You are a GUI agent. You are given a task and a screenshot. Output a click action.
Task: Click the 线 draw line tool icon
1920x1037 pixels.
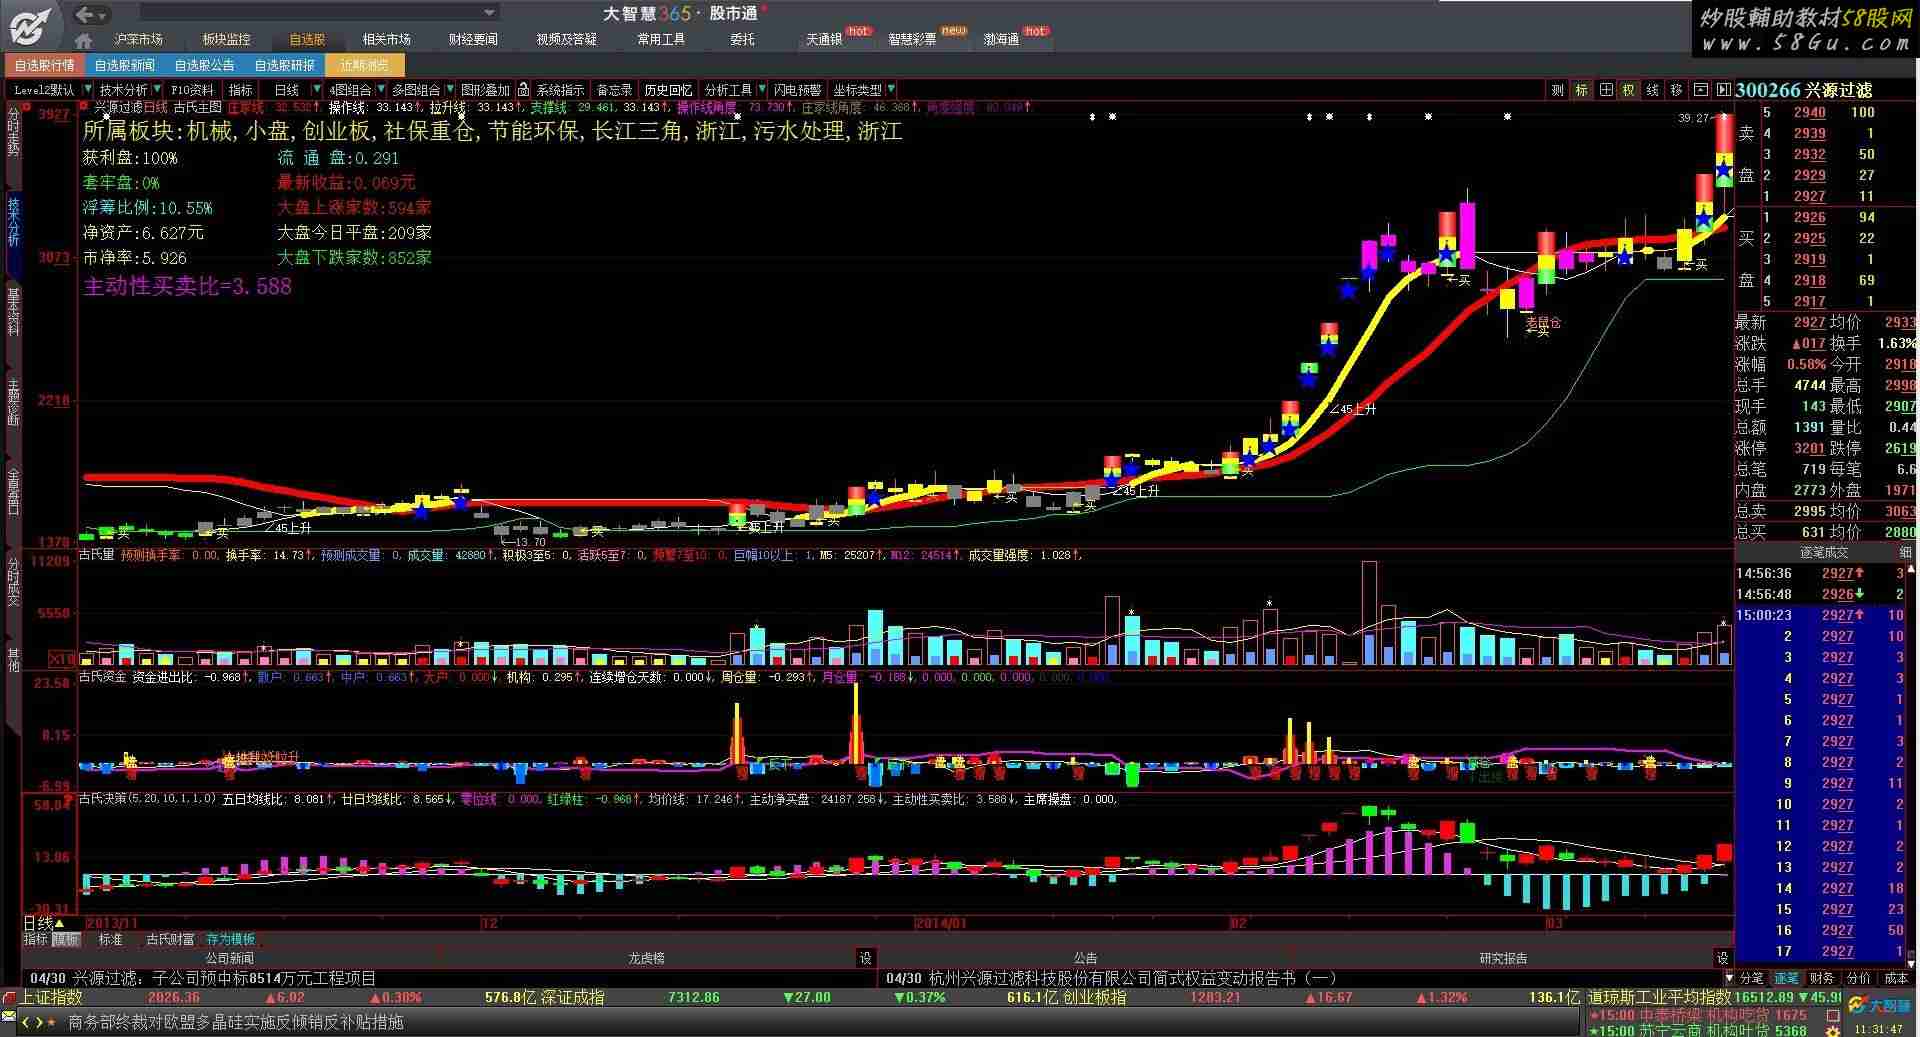[1653, 90]
